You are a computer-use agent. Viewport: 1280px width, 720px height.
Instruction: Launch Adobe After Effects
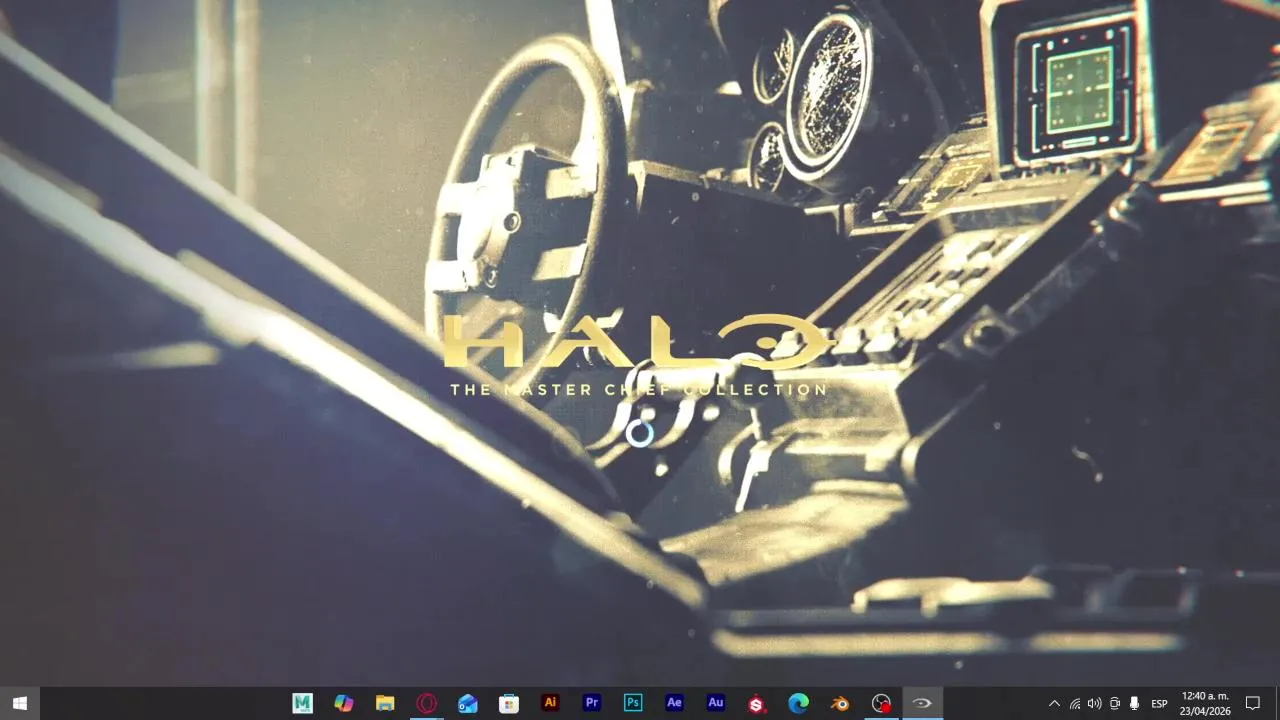pos(674,703)
